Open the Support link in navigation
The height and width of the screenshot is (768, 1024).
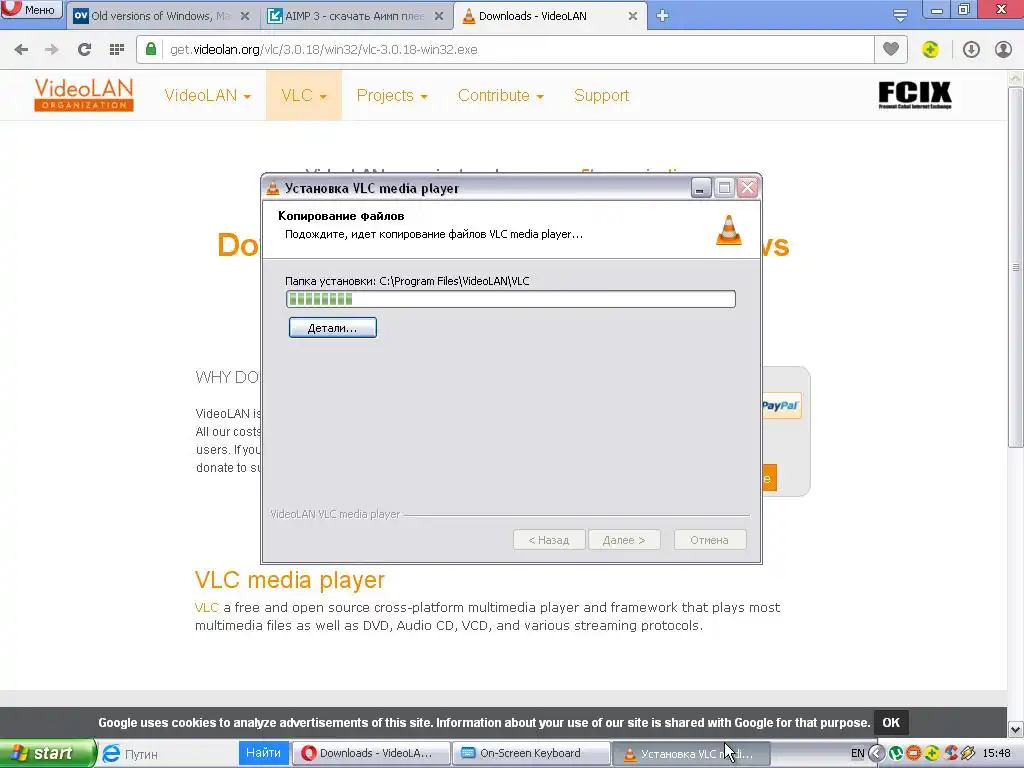(x=601, y=95)
